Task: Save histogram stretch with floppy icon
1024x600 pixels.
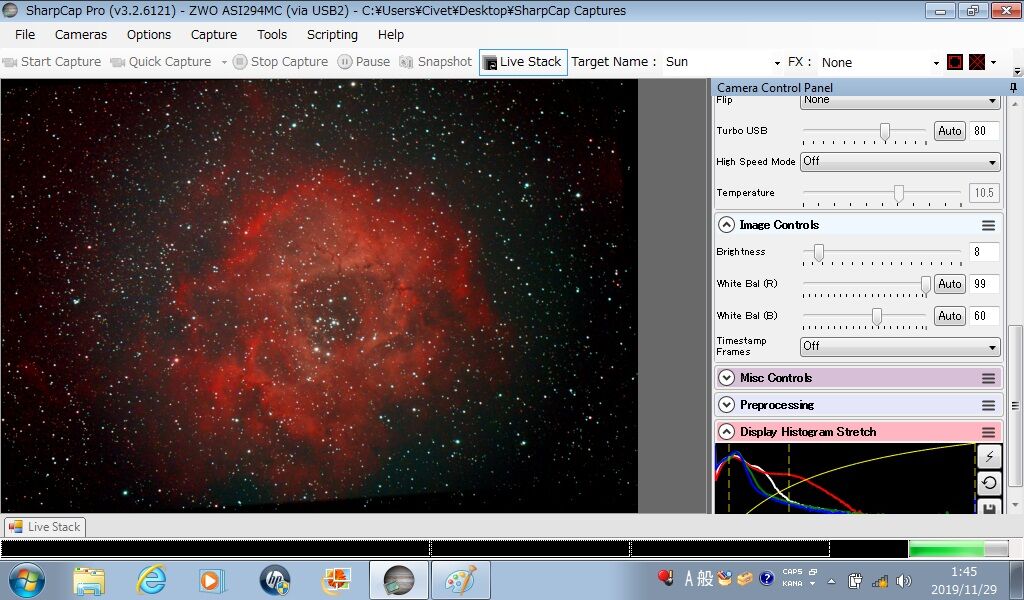Action: point(989,507)
